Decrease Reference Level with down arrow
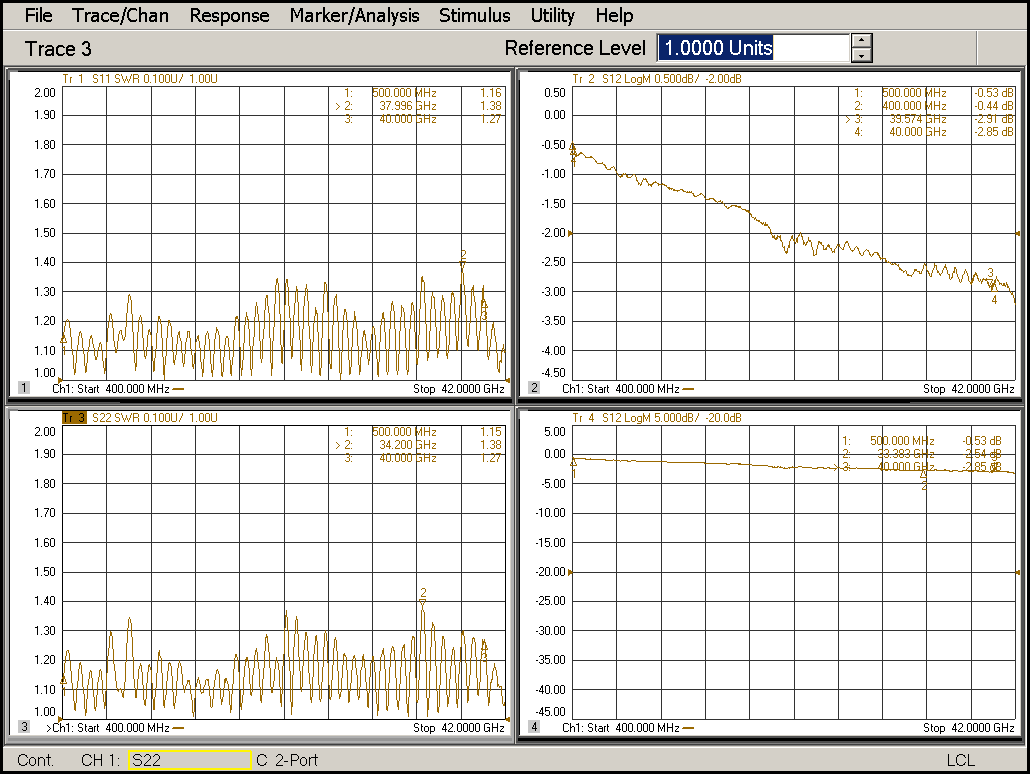The height and width of the screenshot is (774, 1030). point(862,56)
